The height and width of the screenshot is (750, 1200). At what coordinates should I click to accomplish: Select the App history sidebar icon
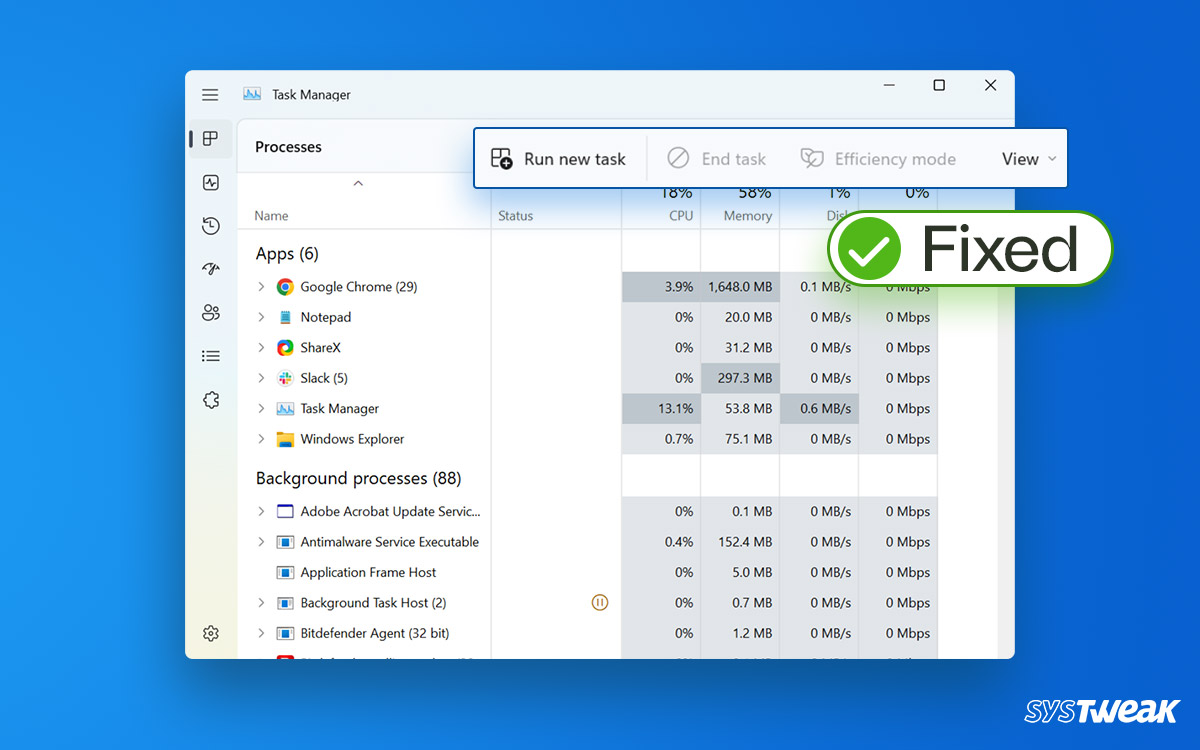(210, 226)
